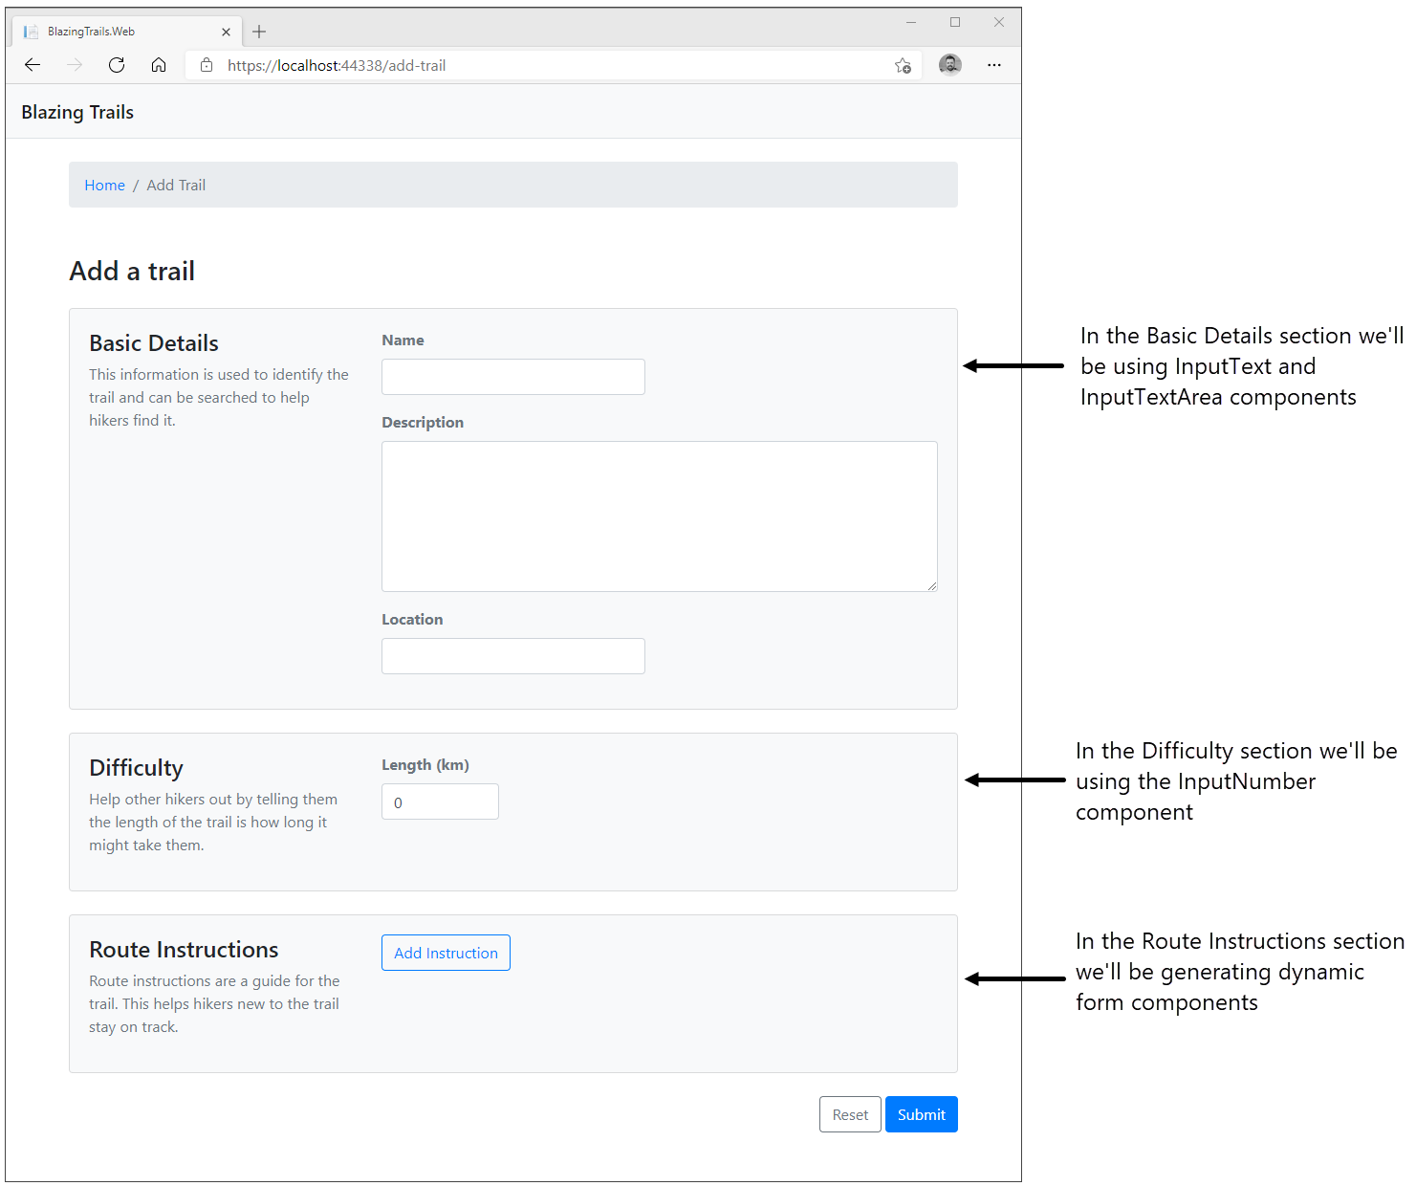Click the Blazing Trails brand title

77,112
